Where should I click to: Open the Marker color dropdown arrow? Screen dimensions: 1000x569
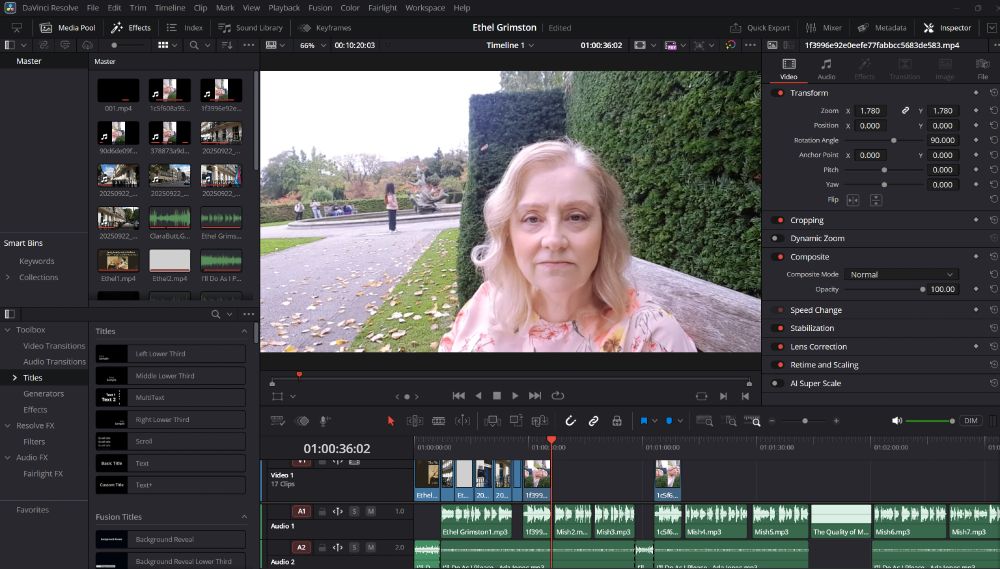680,421
